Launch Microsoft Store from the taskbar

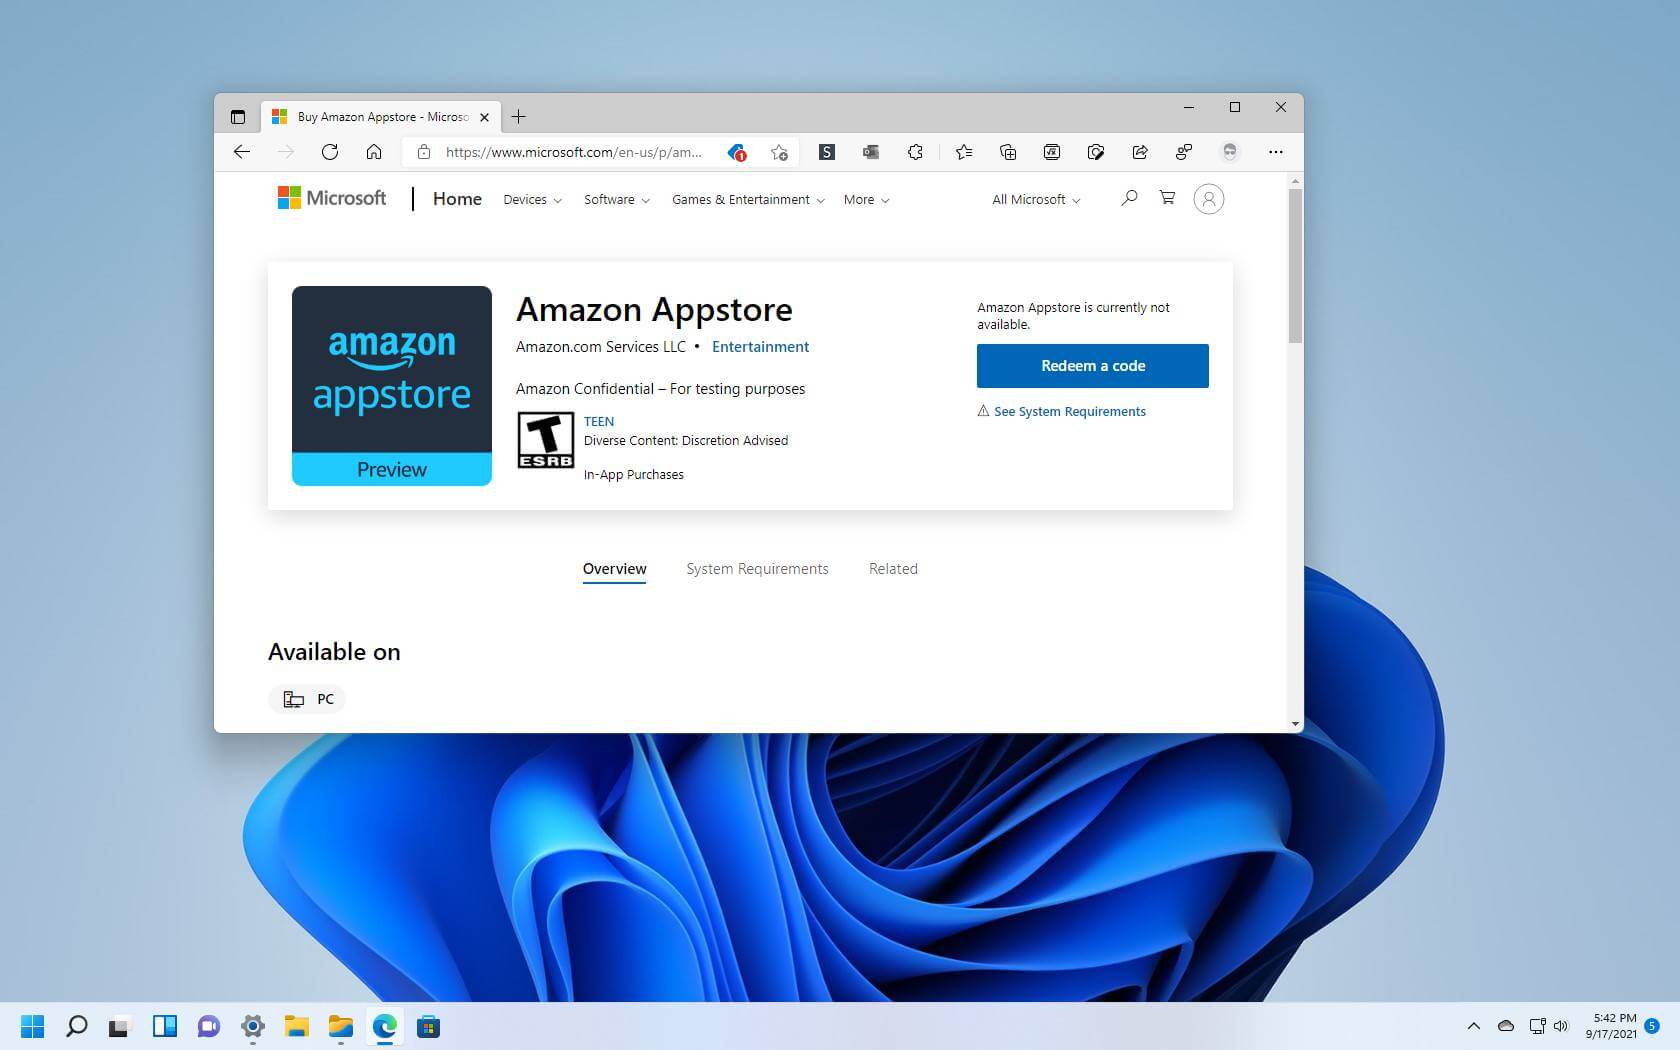coord(428,1026)
